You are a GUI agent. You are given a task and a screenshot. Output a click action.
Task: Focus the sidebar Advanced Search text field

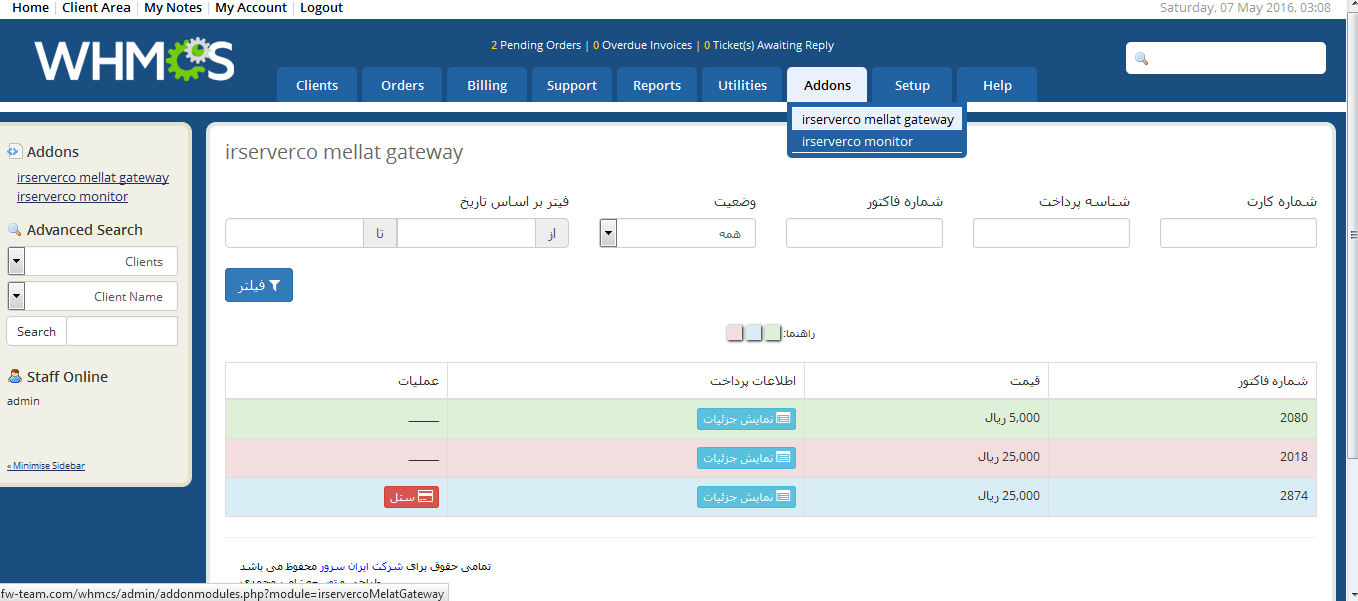click(x=122, y=331)
